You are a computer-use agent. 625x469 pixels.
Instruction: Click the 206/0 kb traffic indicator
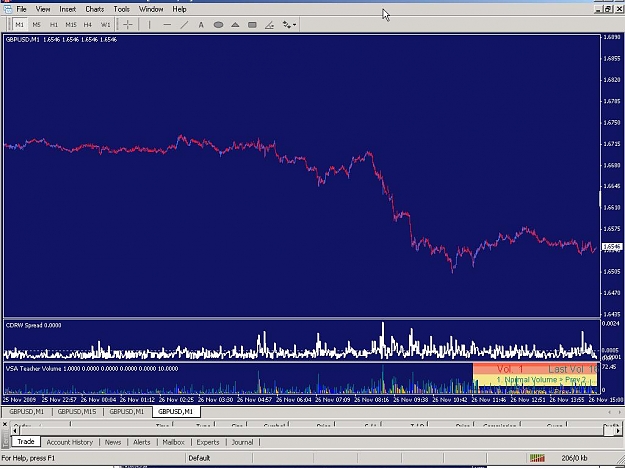click(574, 458)
